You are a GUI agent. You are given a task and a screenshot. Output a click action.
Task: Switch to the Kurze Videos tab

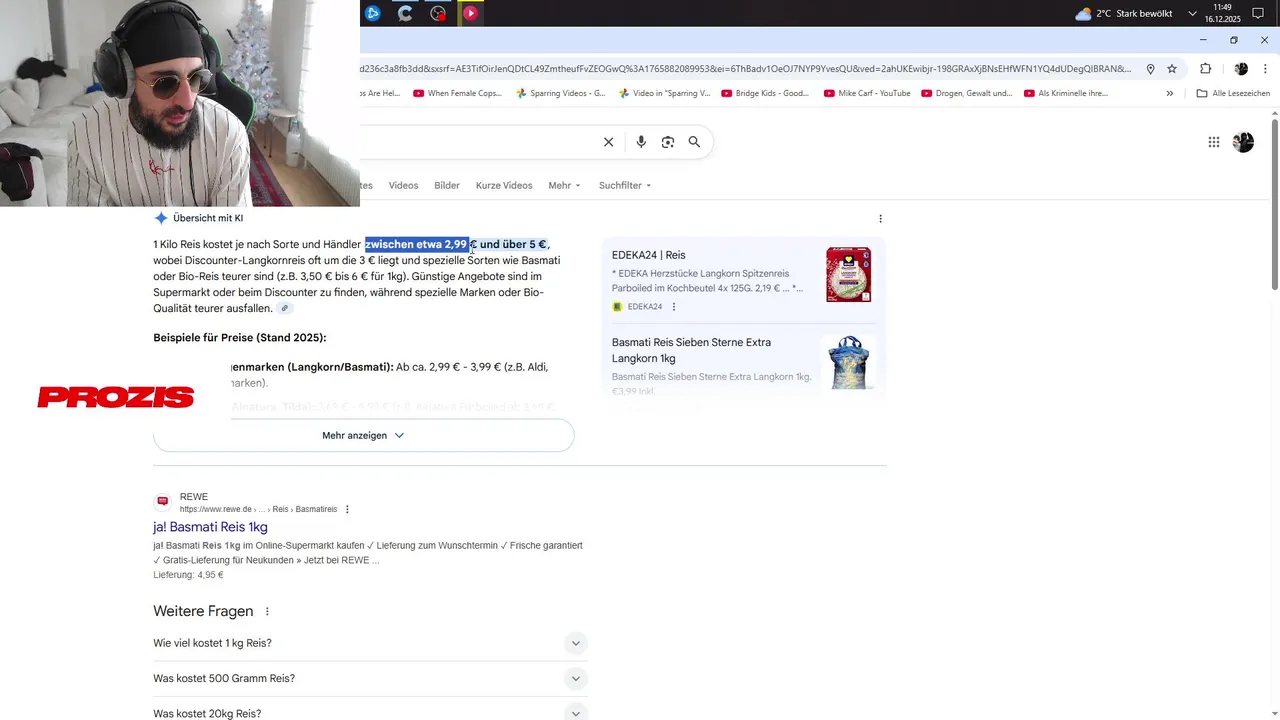(504, 185)
